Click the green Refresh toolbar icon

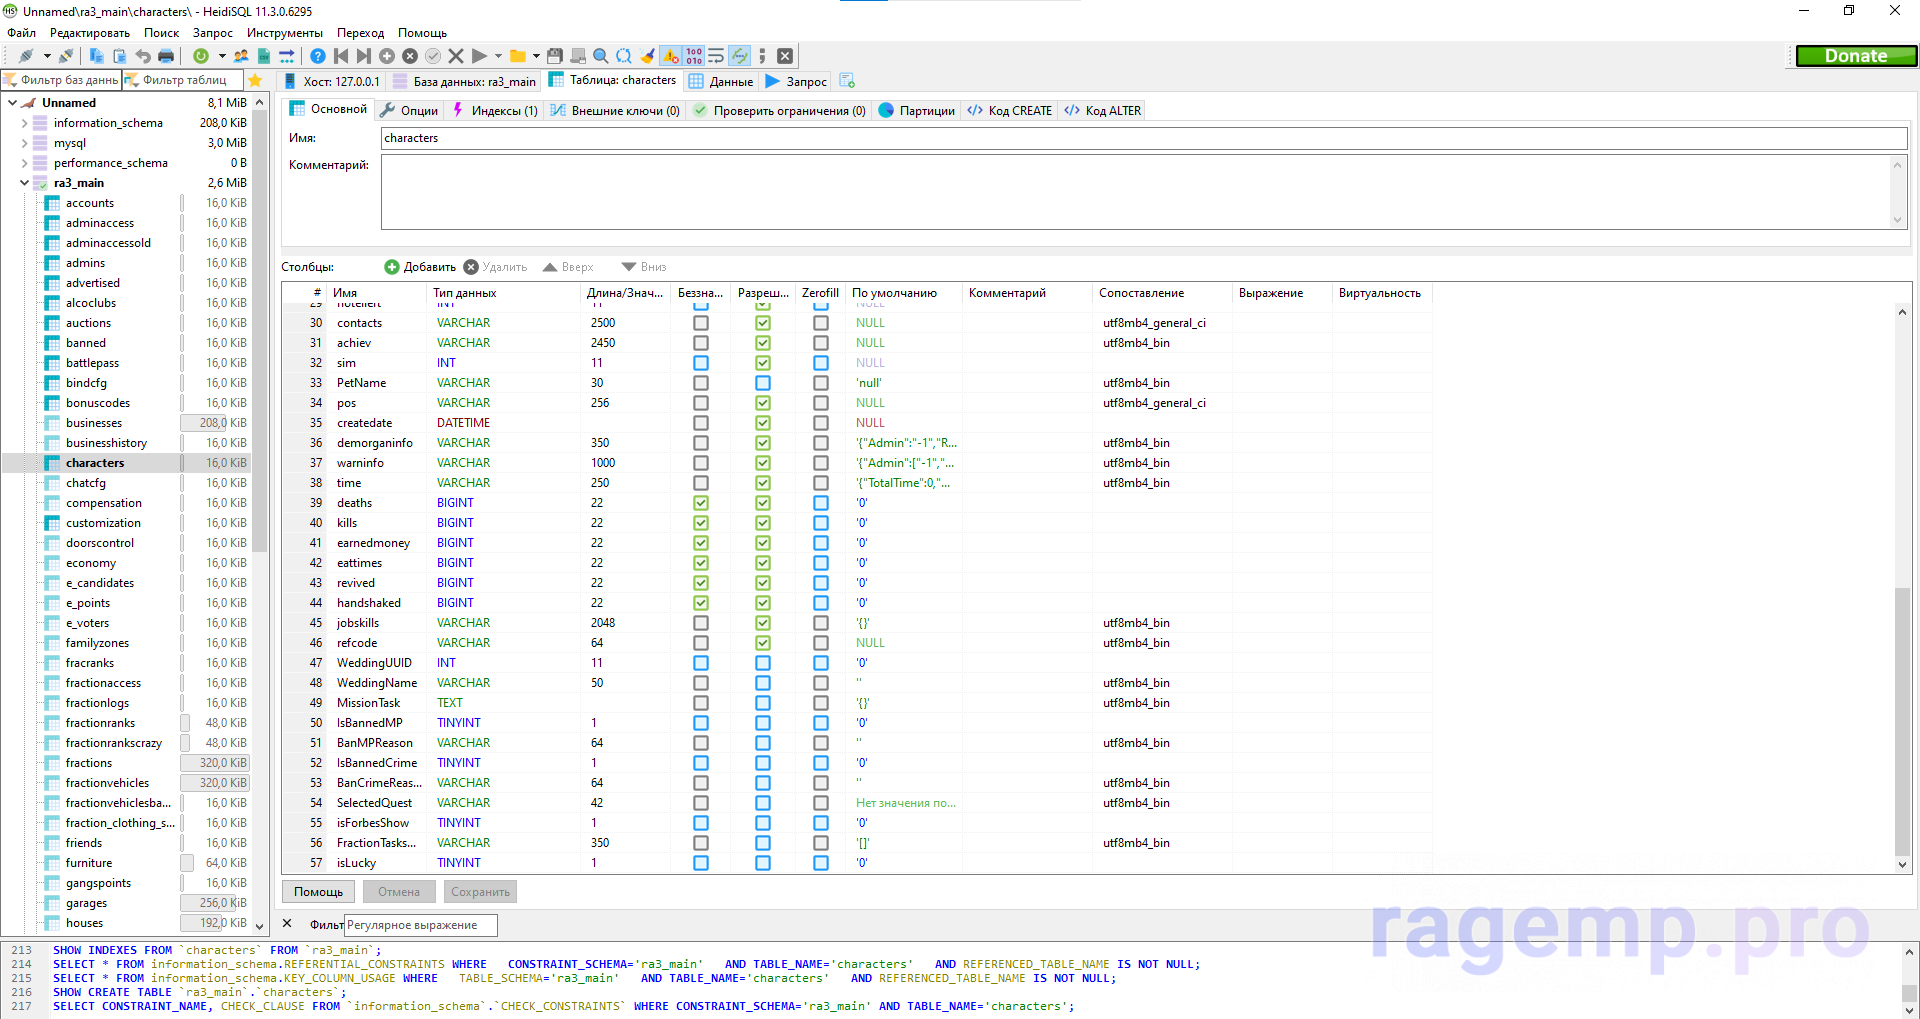(201, 56)
